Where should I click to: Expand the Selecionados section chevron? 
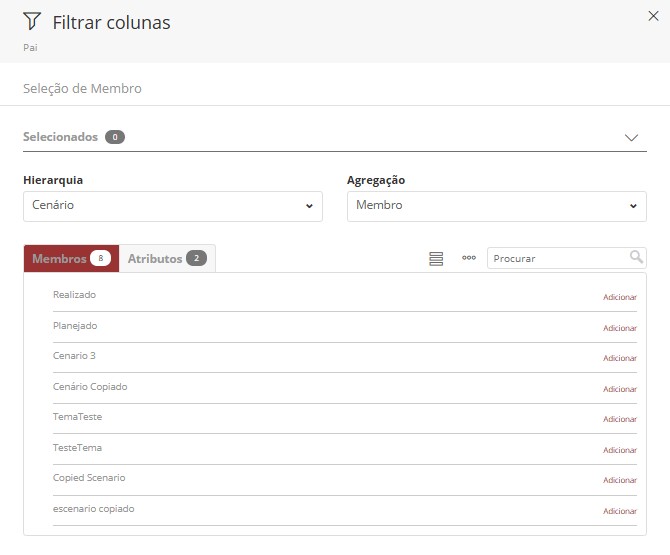tap(631, 138)
